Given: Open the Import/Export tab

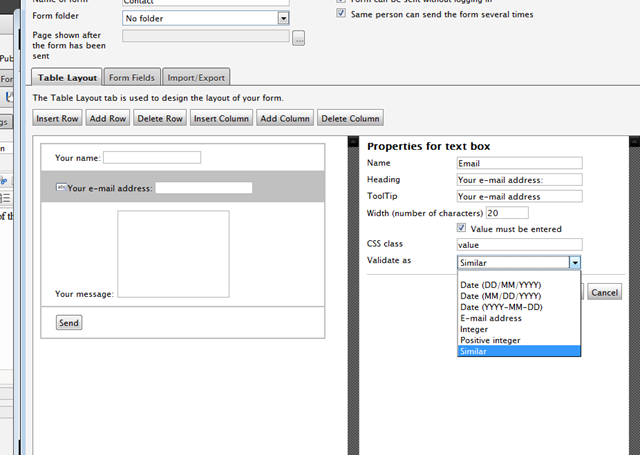Looking at the screenshot, I should pyautogui.click(x=197, y=77).
